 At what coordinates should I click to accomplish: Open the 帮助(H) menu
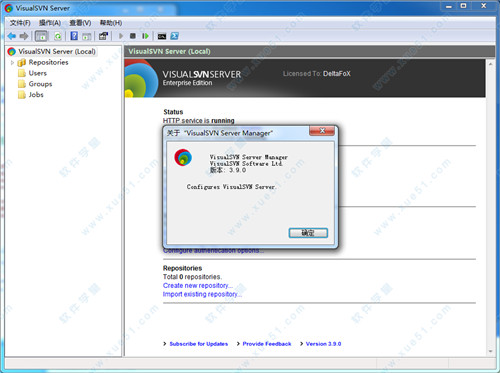click(111, 23)
